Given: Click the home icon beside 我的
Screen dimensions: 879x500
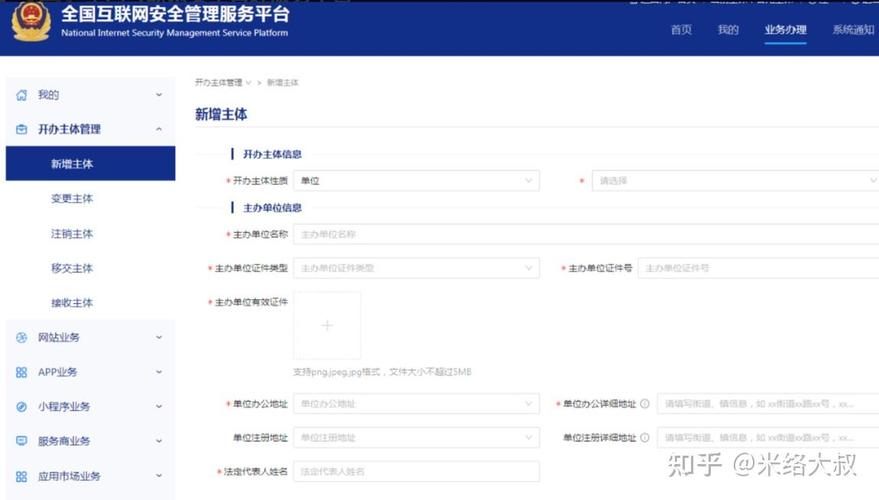Looking at the screenshot, I should 21,95.
